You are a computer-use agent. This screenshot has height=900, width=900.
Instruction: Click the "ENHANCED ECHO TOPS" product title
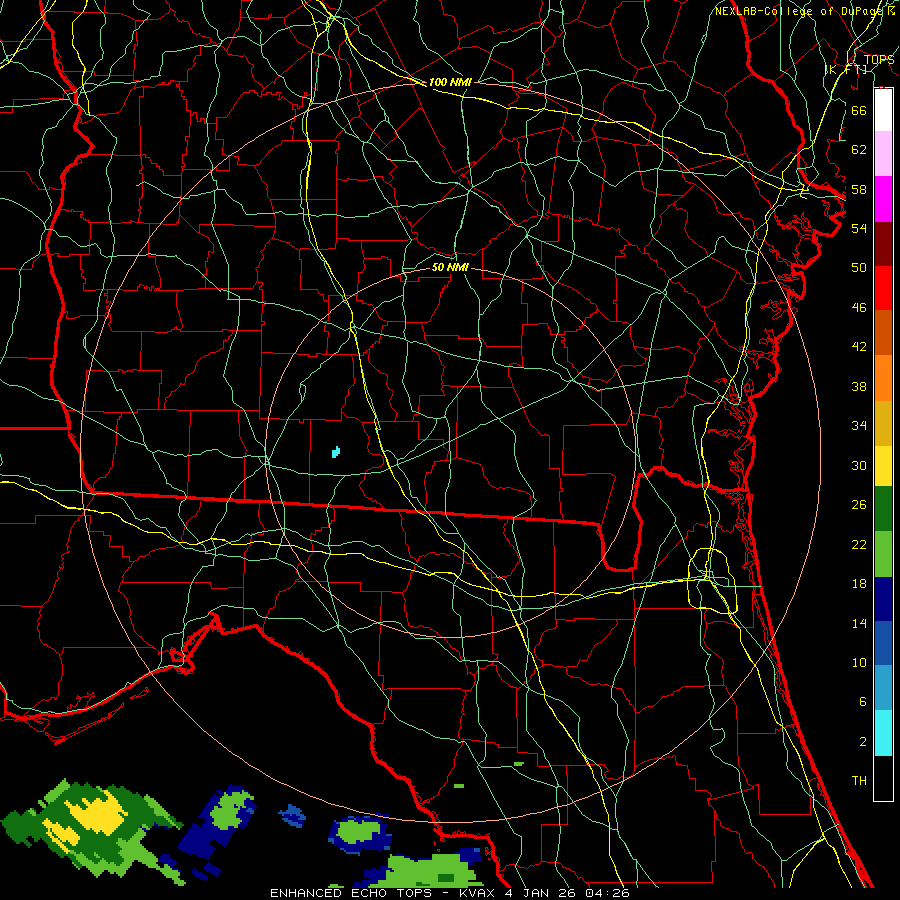[351, 893]
